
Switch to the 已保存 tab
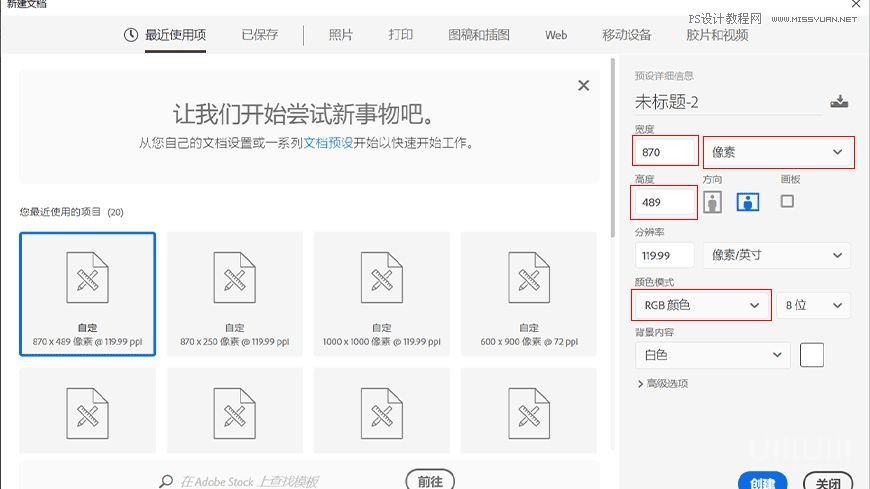point(260,35)
